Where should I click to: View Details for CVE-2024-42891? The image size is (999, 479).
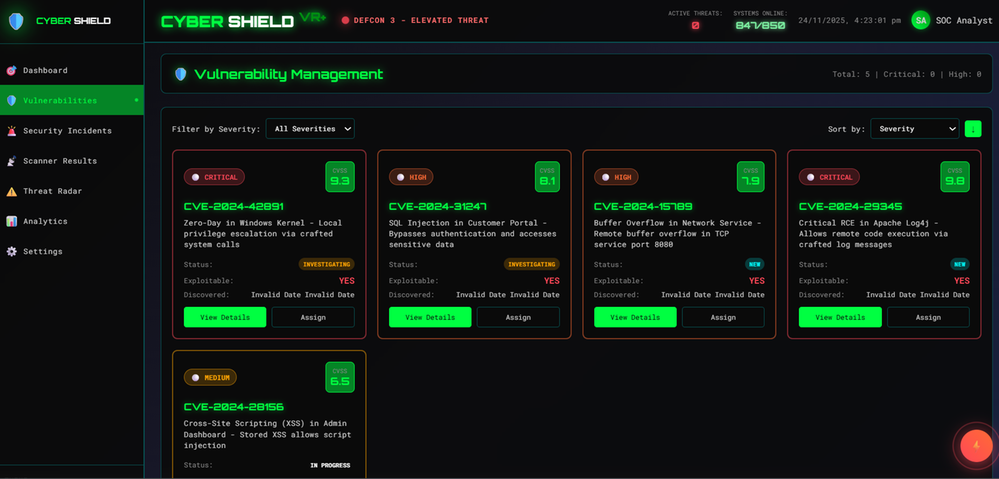tap(225, 317)
